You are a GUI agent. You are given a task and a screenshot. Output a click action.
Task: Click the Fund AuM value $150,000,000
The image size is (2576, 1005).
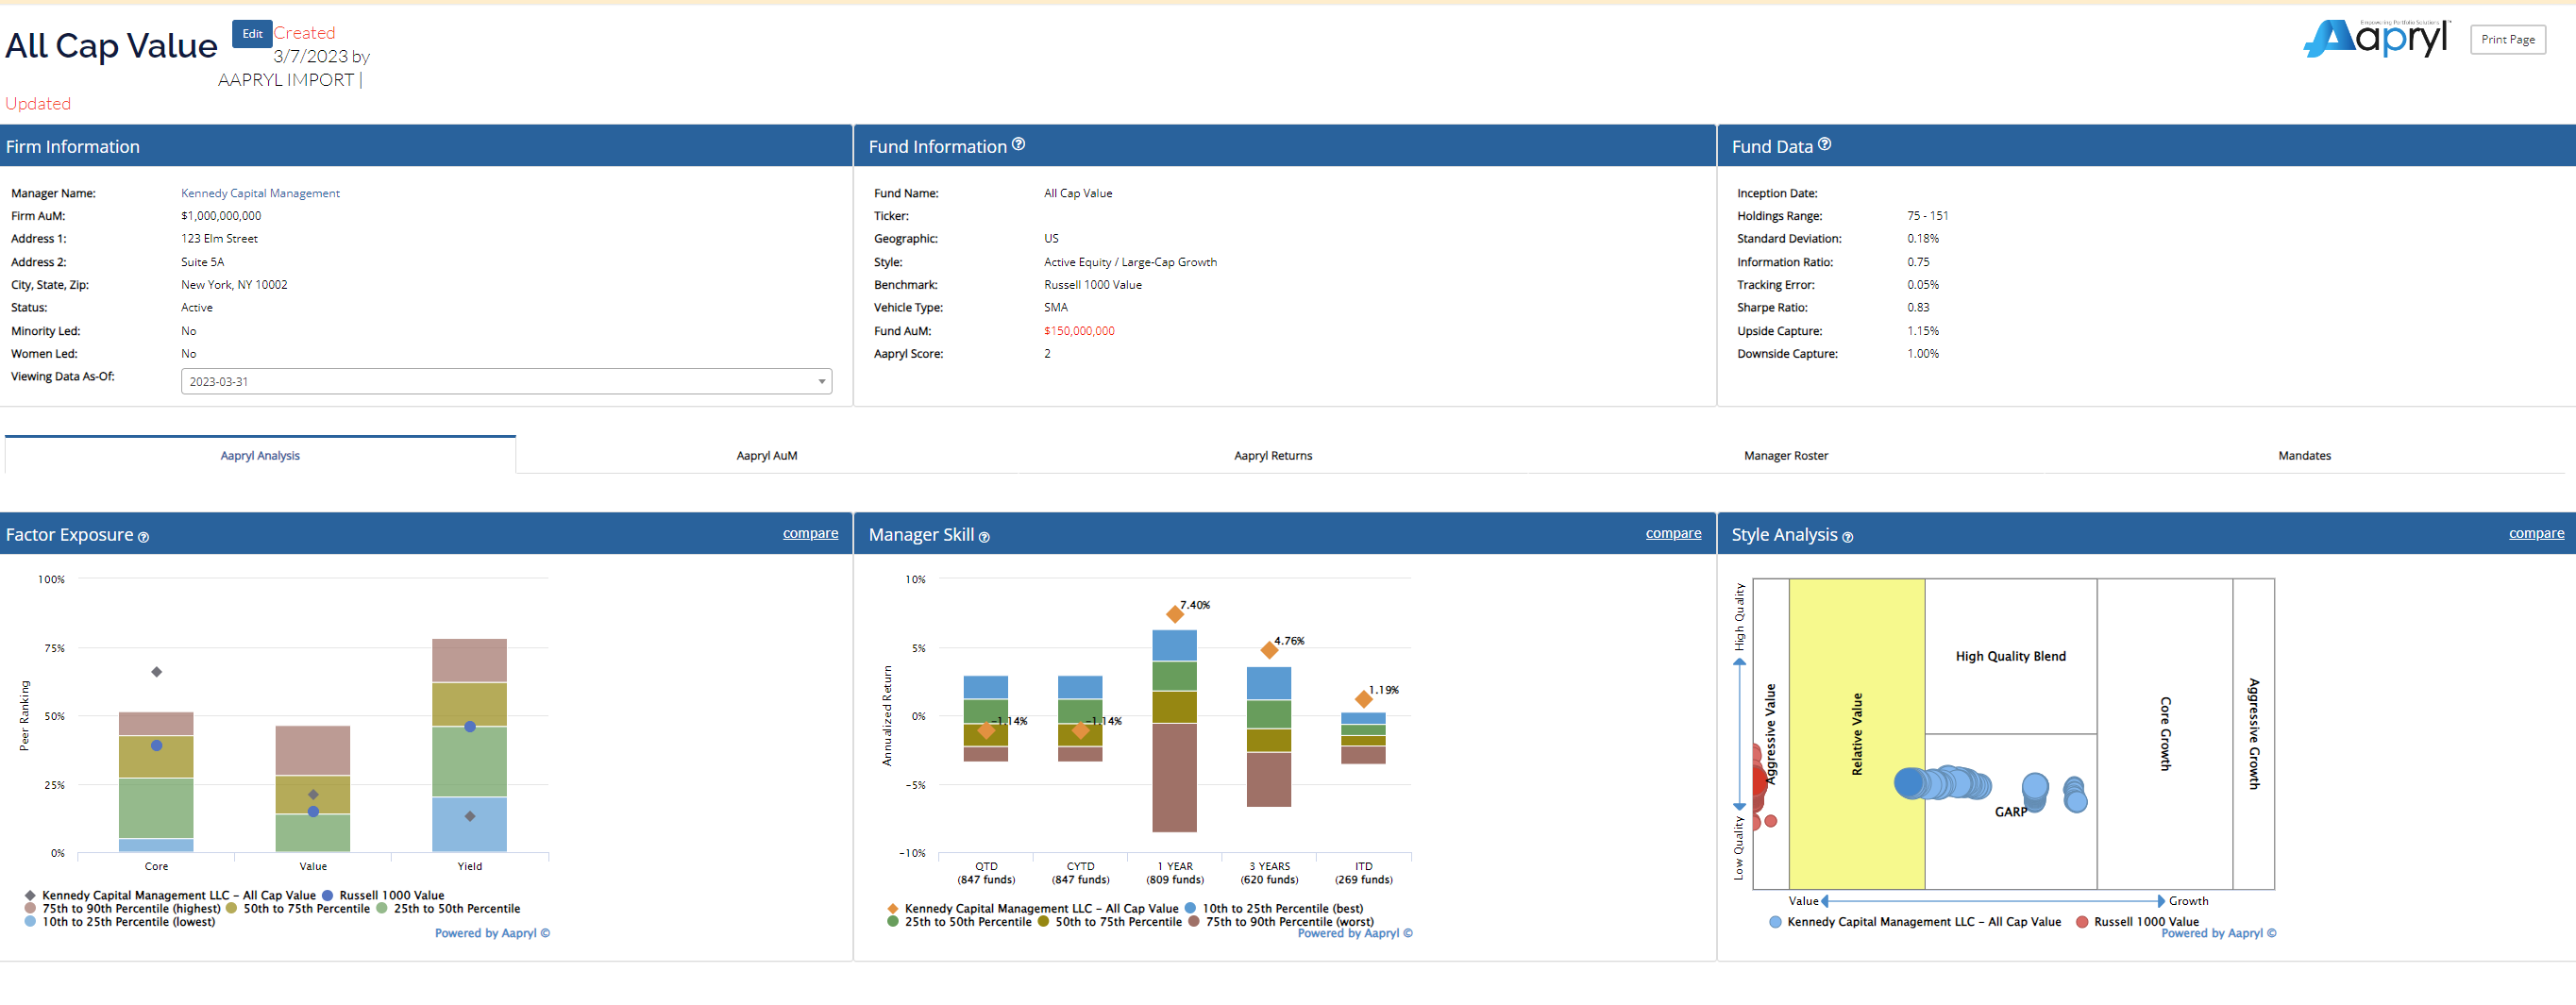1079,331
